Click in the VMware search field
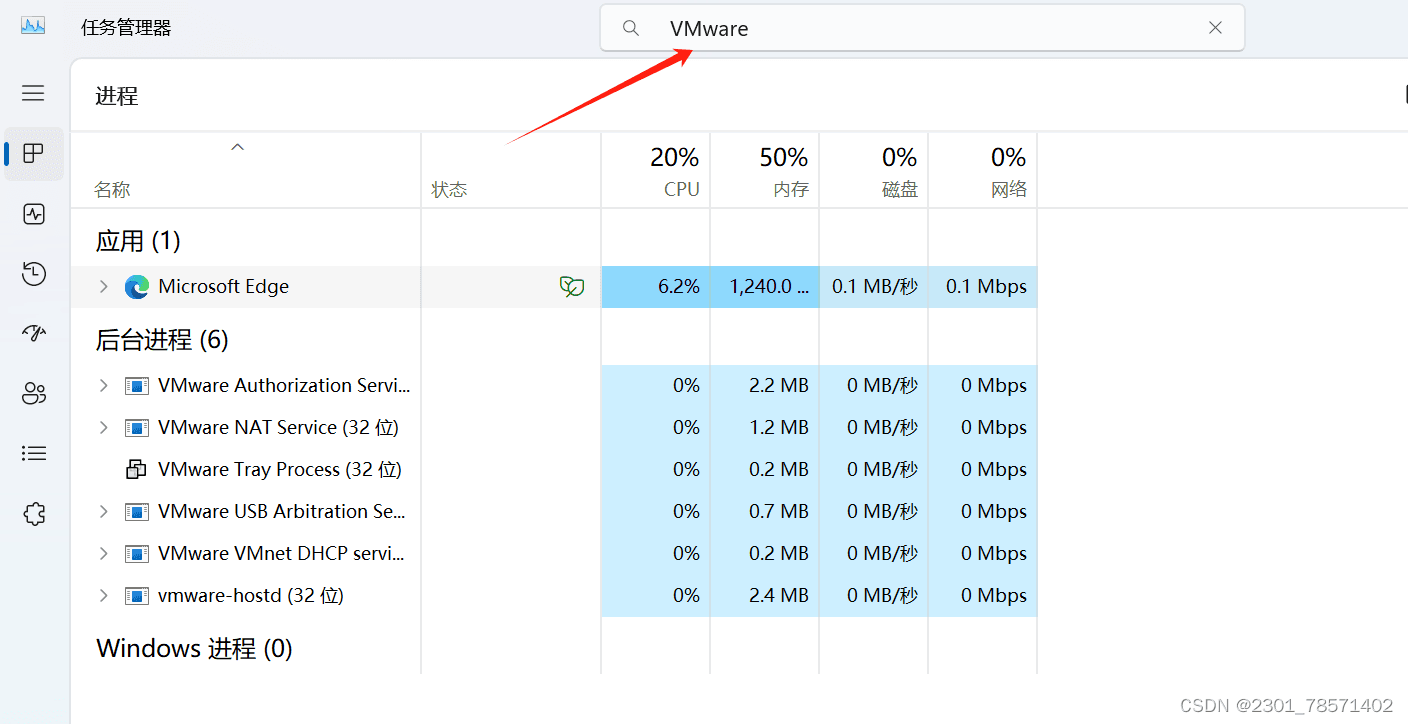This screenshot has width=1408, height=724. click(x=922, y=28)
